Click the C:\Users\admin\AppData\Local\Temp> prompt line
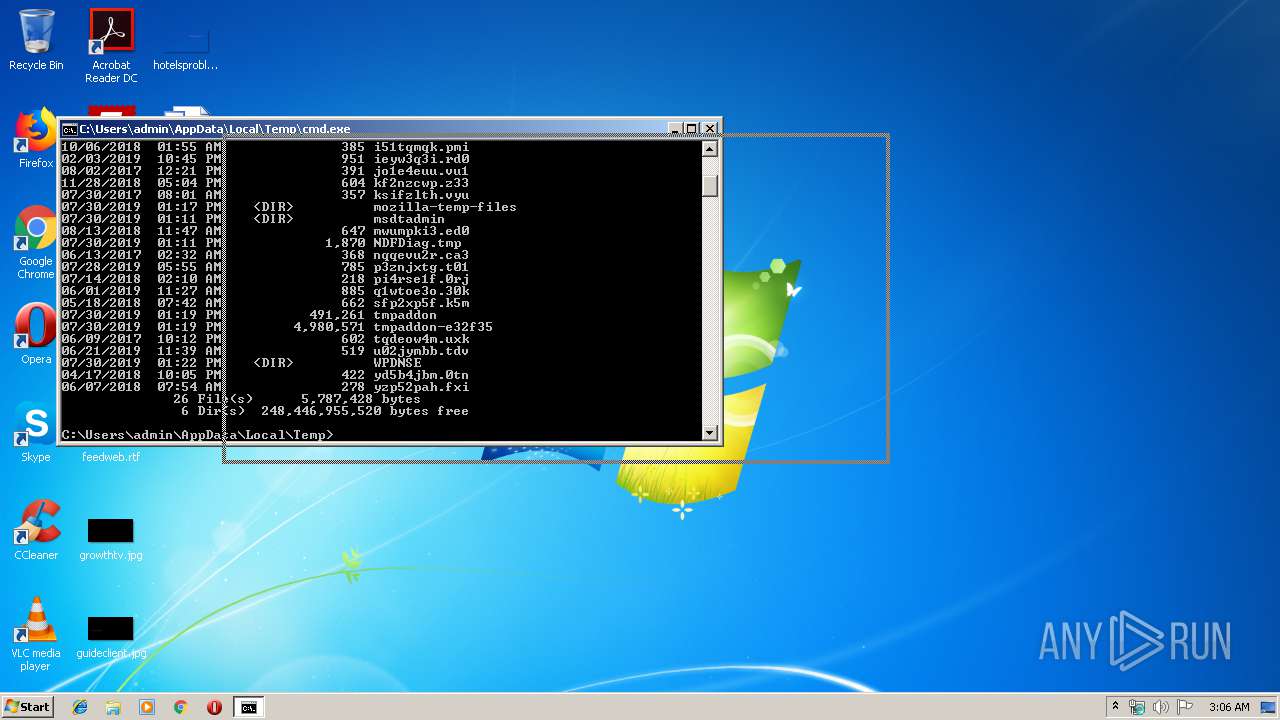 pyautogui.click(x=197, y=435)
